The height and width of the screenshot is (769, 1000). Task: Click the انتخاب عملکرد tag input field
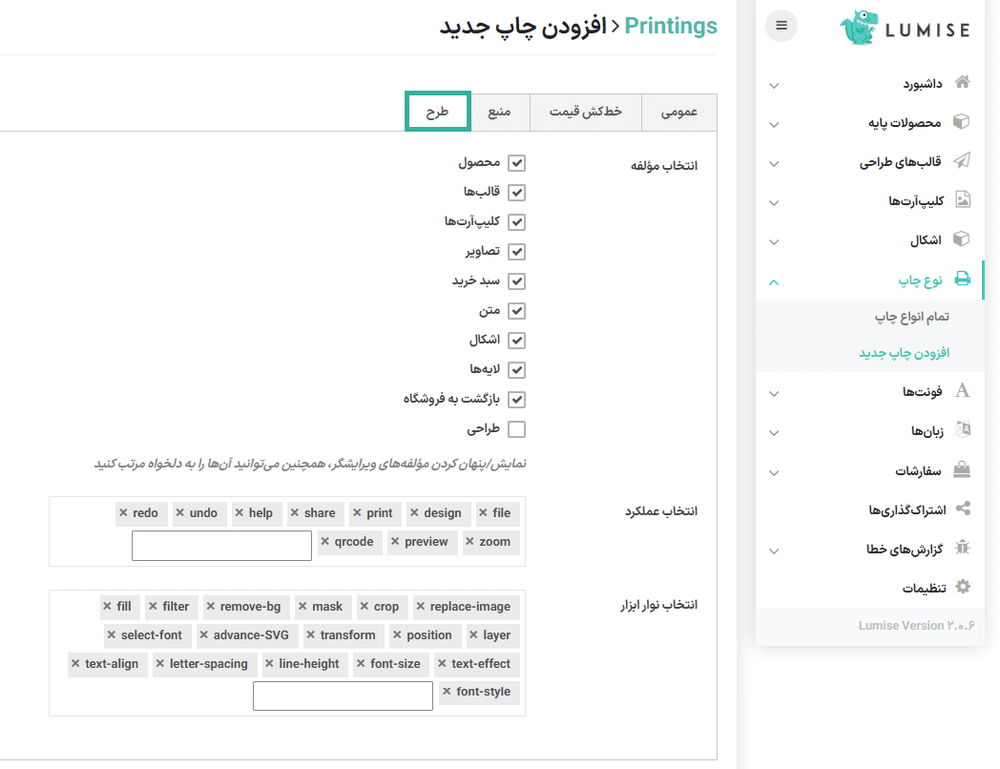[x=222, y=545]
